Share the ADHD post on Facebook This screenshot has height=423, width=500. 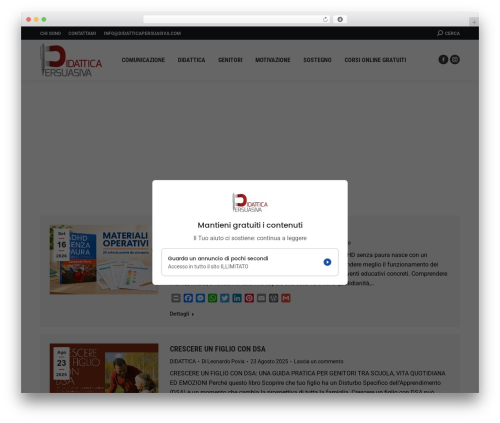pyautogui.click(x=188, y=298)
